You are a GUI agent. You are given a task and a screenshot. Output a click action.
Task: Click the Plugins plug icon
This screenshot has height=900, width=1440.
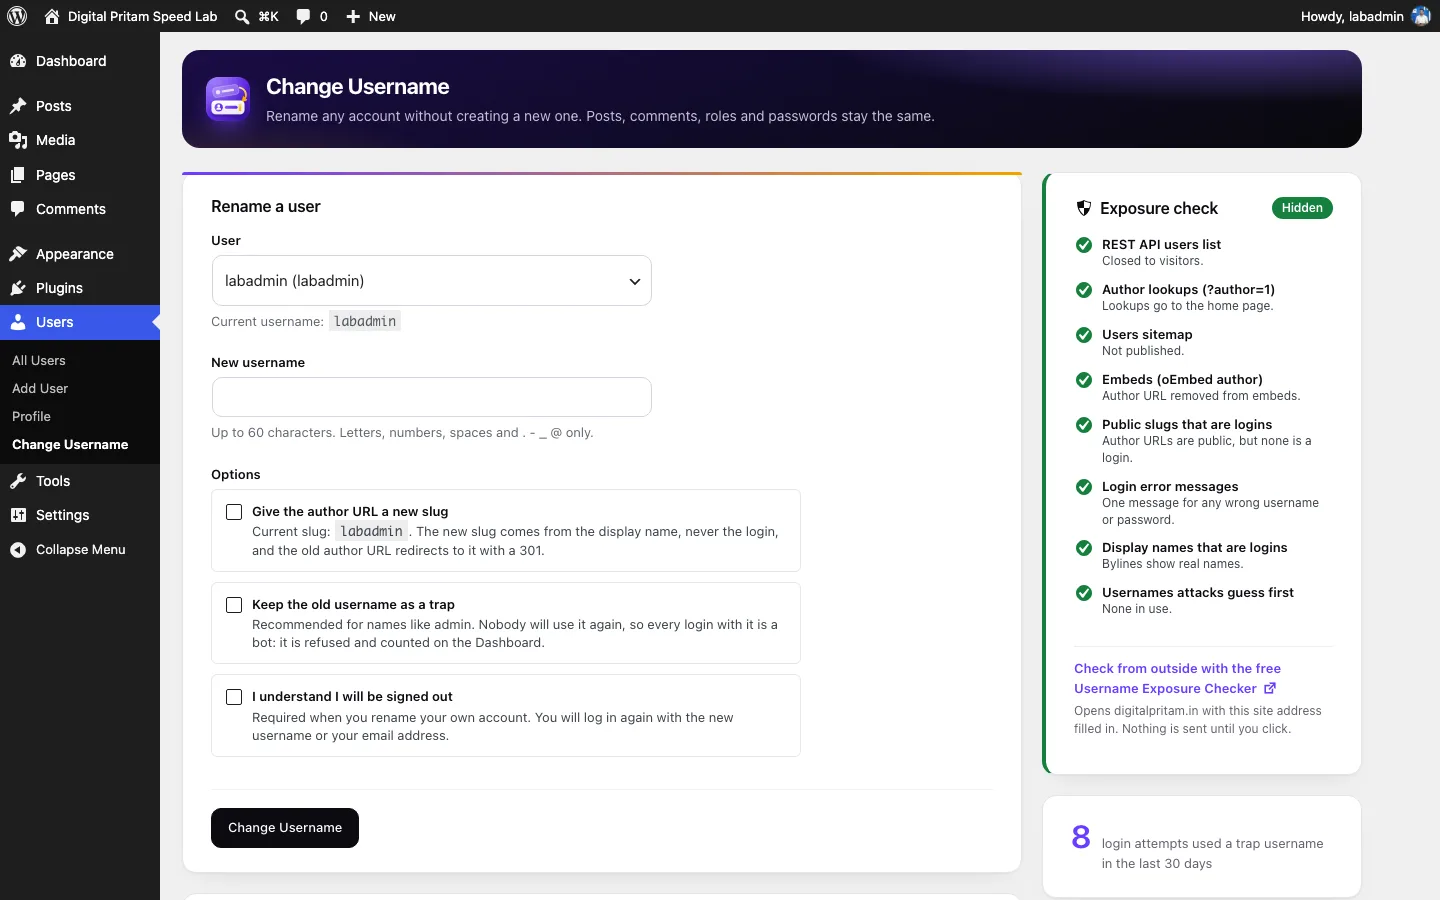(x=18, y=288)
